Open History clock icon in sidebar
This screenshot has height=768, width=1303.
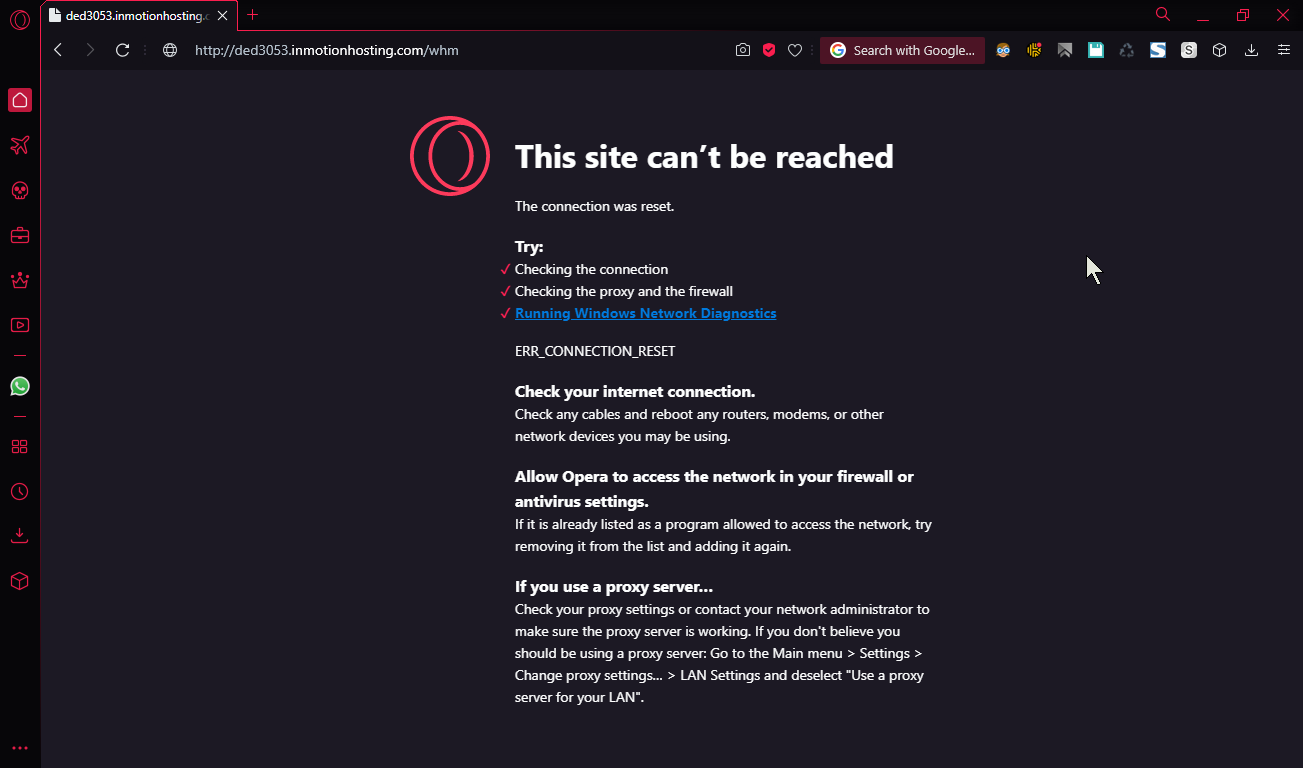click(20, 492)
